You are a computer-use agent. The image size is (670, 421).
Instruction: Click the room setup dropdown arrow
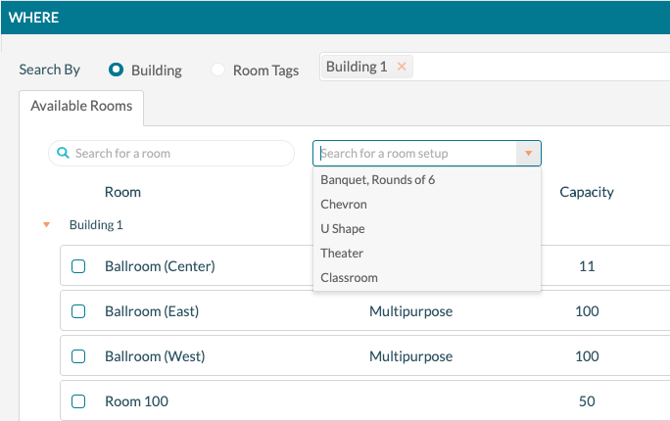pyautogui.click(x=528, y=154)
